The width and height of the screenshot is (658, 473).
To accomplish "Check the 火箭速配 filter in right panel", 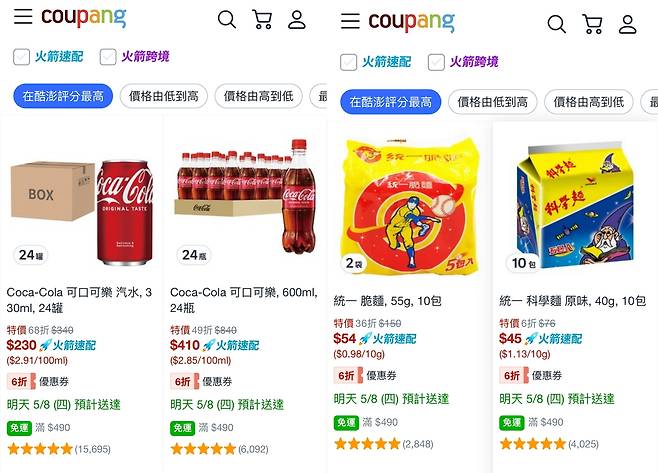I will pos(348,62).
